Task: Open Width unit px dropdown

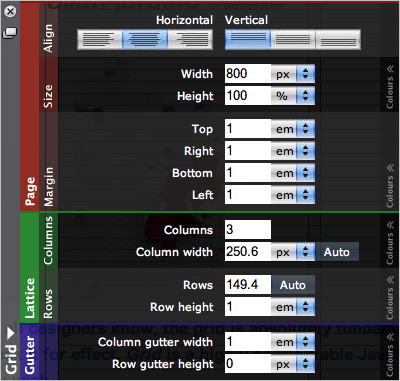Action: pyautogui.click(x=293, y=74)
